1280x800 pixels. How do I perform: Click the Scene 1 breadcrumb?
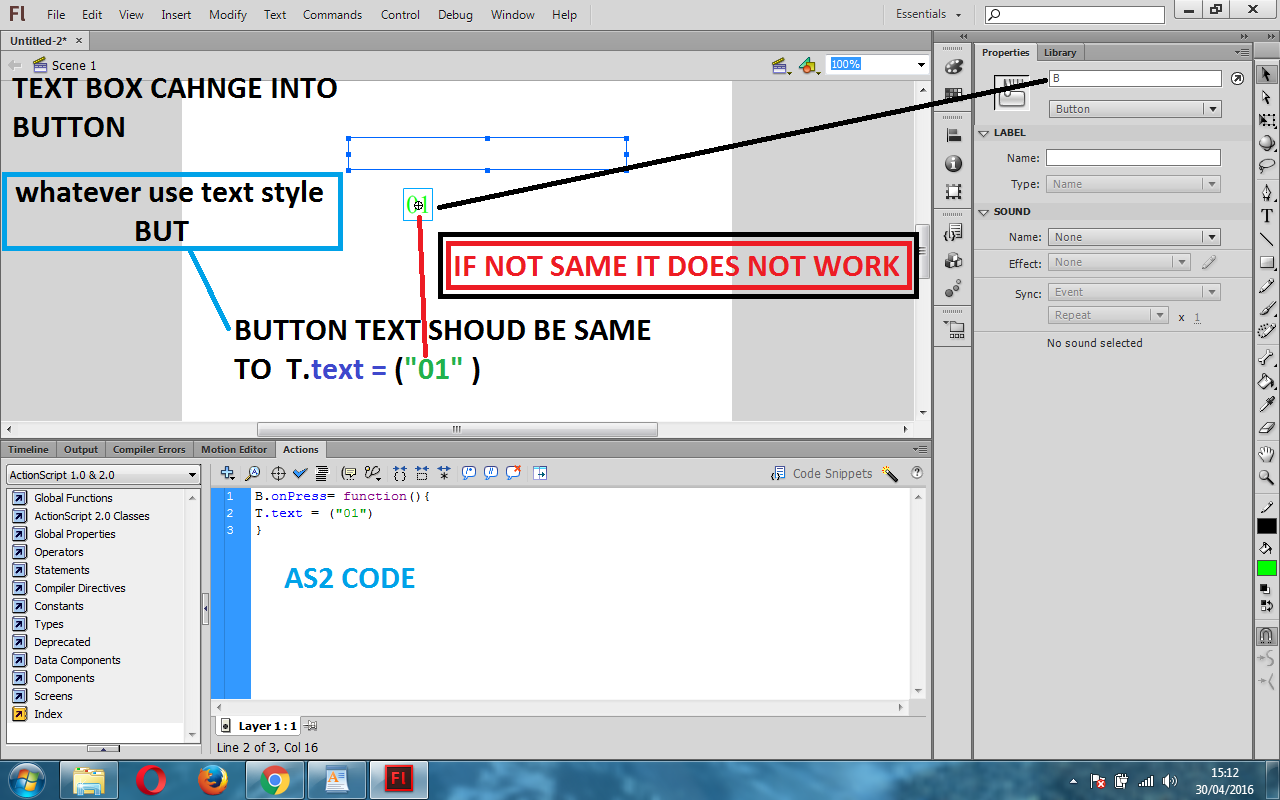tap(65, 65)
